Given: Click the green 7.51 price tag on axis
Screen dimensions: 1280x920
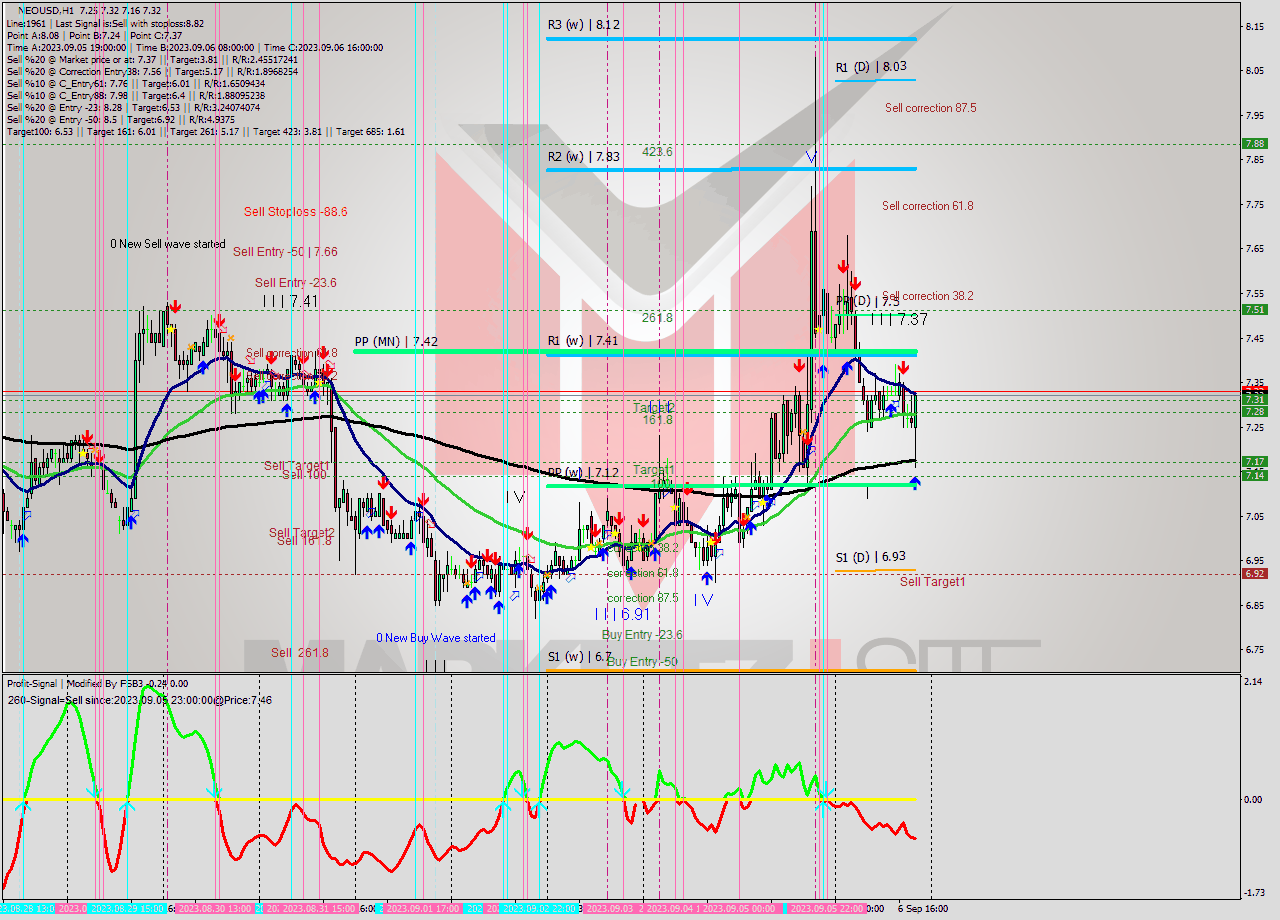Looking at the screenshot, I should pyautogui.click(x=1254, y=310).
